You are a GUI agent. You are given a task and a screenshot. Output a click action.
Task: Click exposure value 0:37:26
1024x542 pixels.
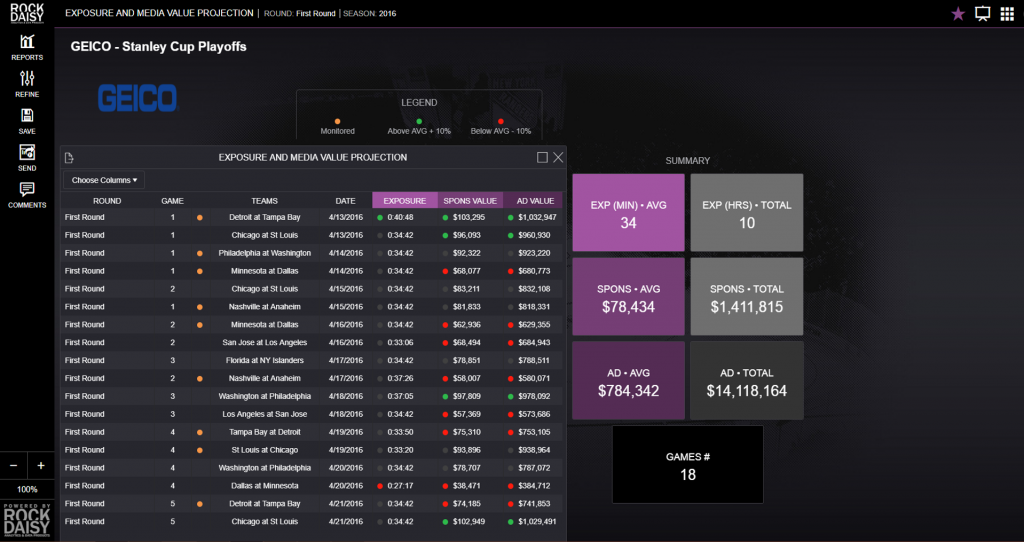400,378
